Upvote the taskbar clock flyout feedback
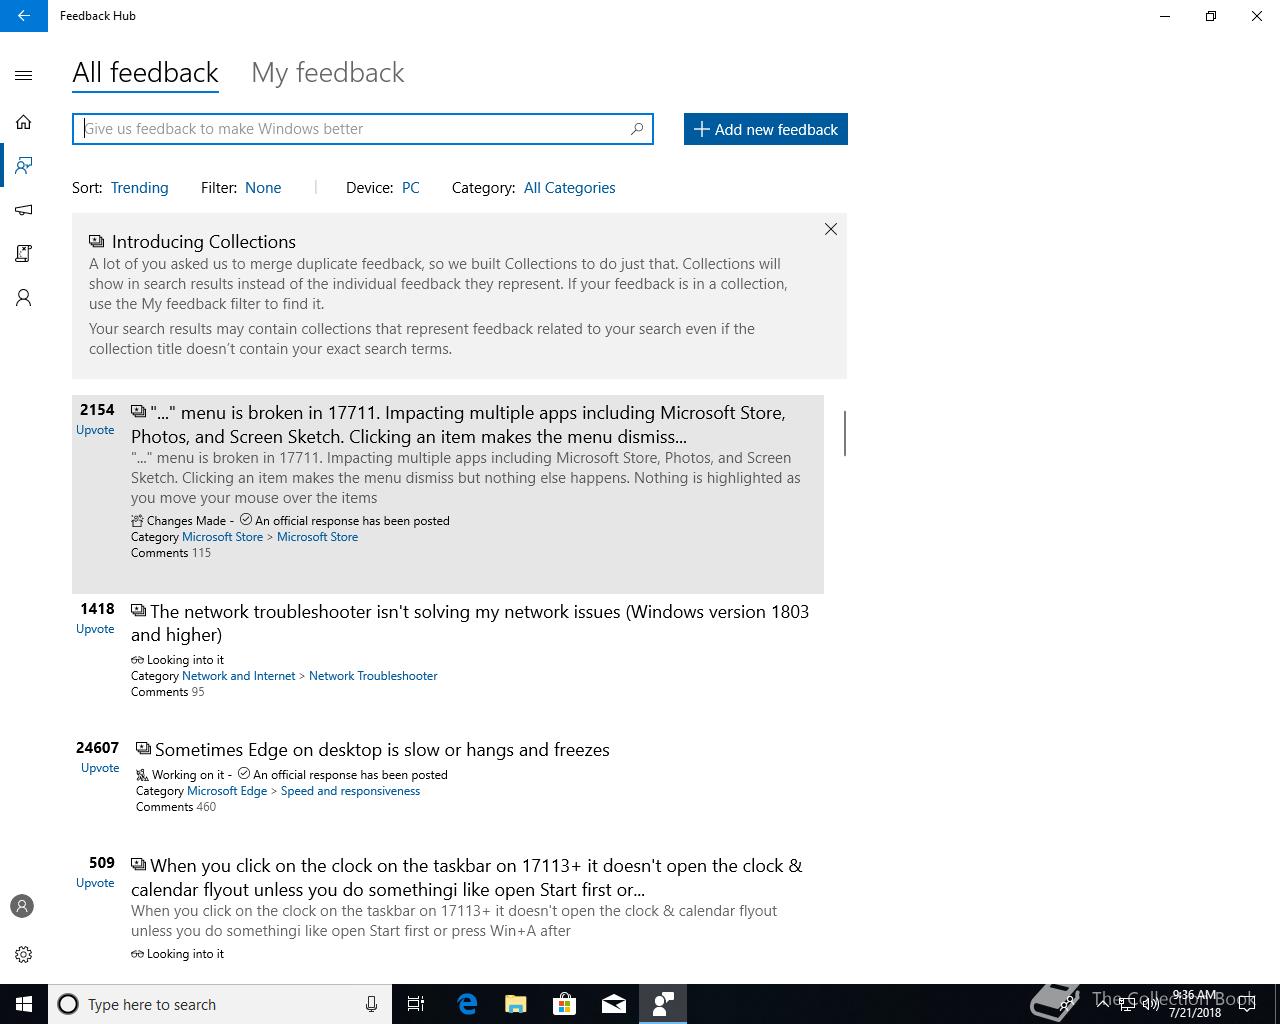1280x1024 pixels. point(95,883)
